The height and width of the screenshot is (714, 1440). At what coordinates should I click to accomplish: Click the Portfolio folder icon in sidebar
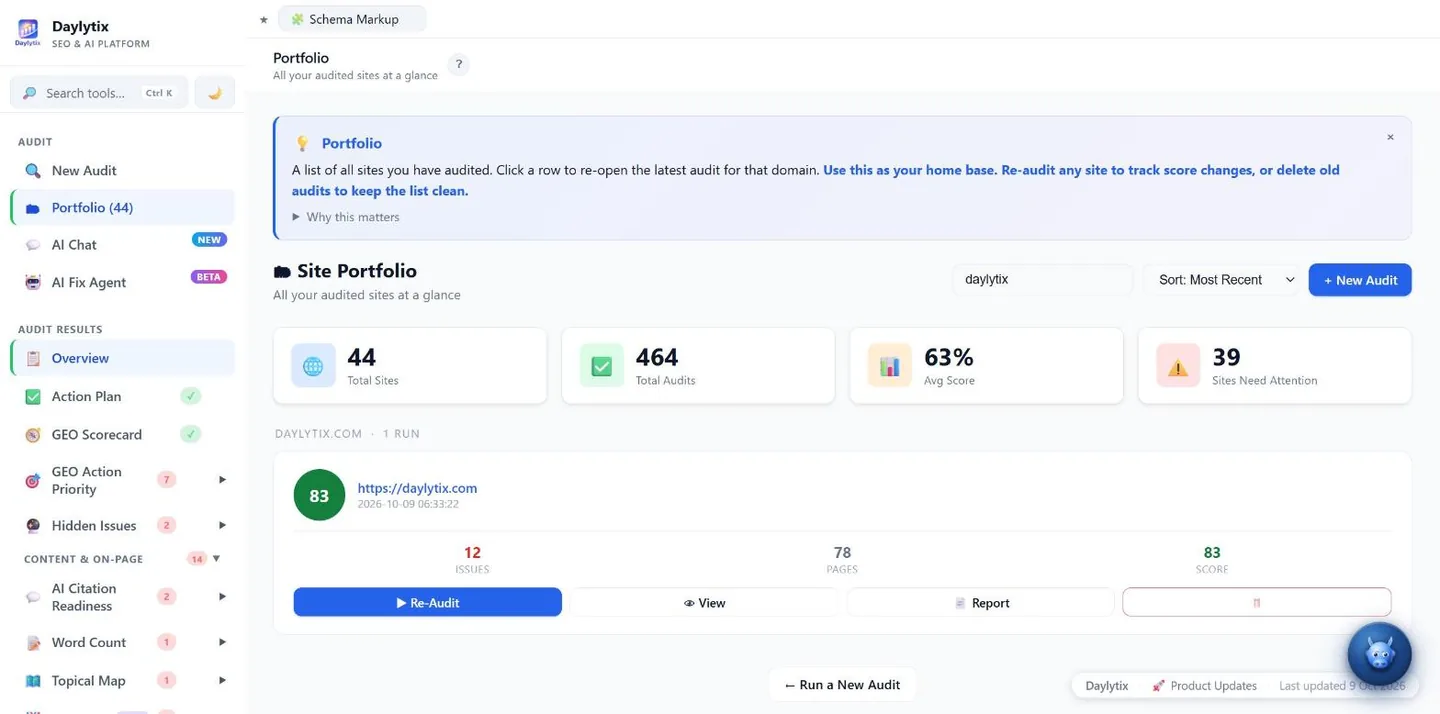pos(33,208)
